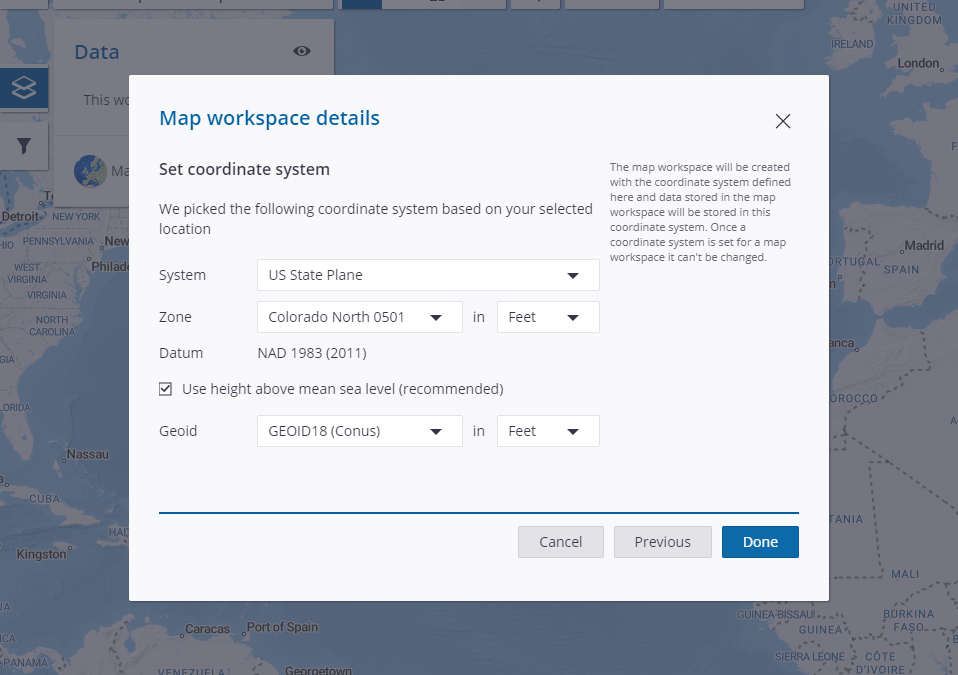Click the SIERRA LEONE map label
Image resolution: width=958 pixels, height=675 pixels.
(810, 657)
